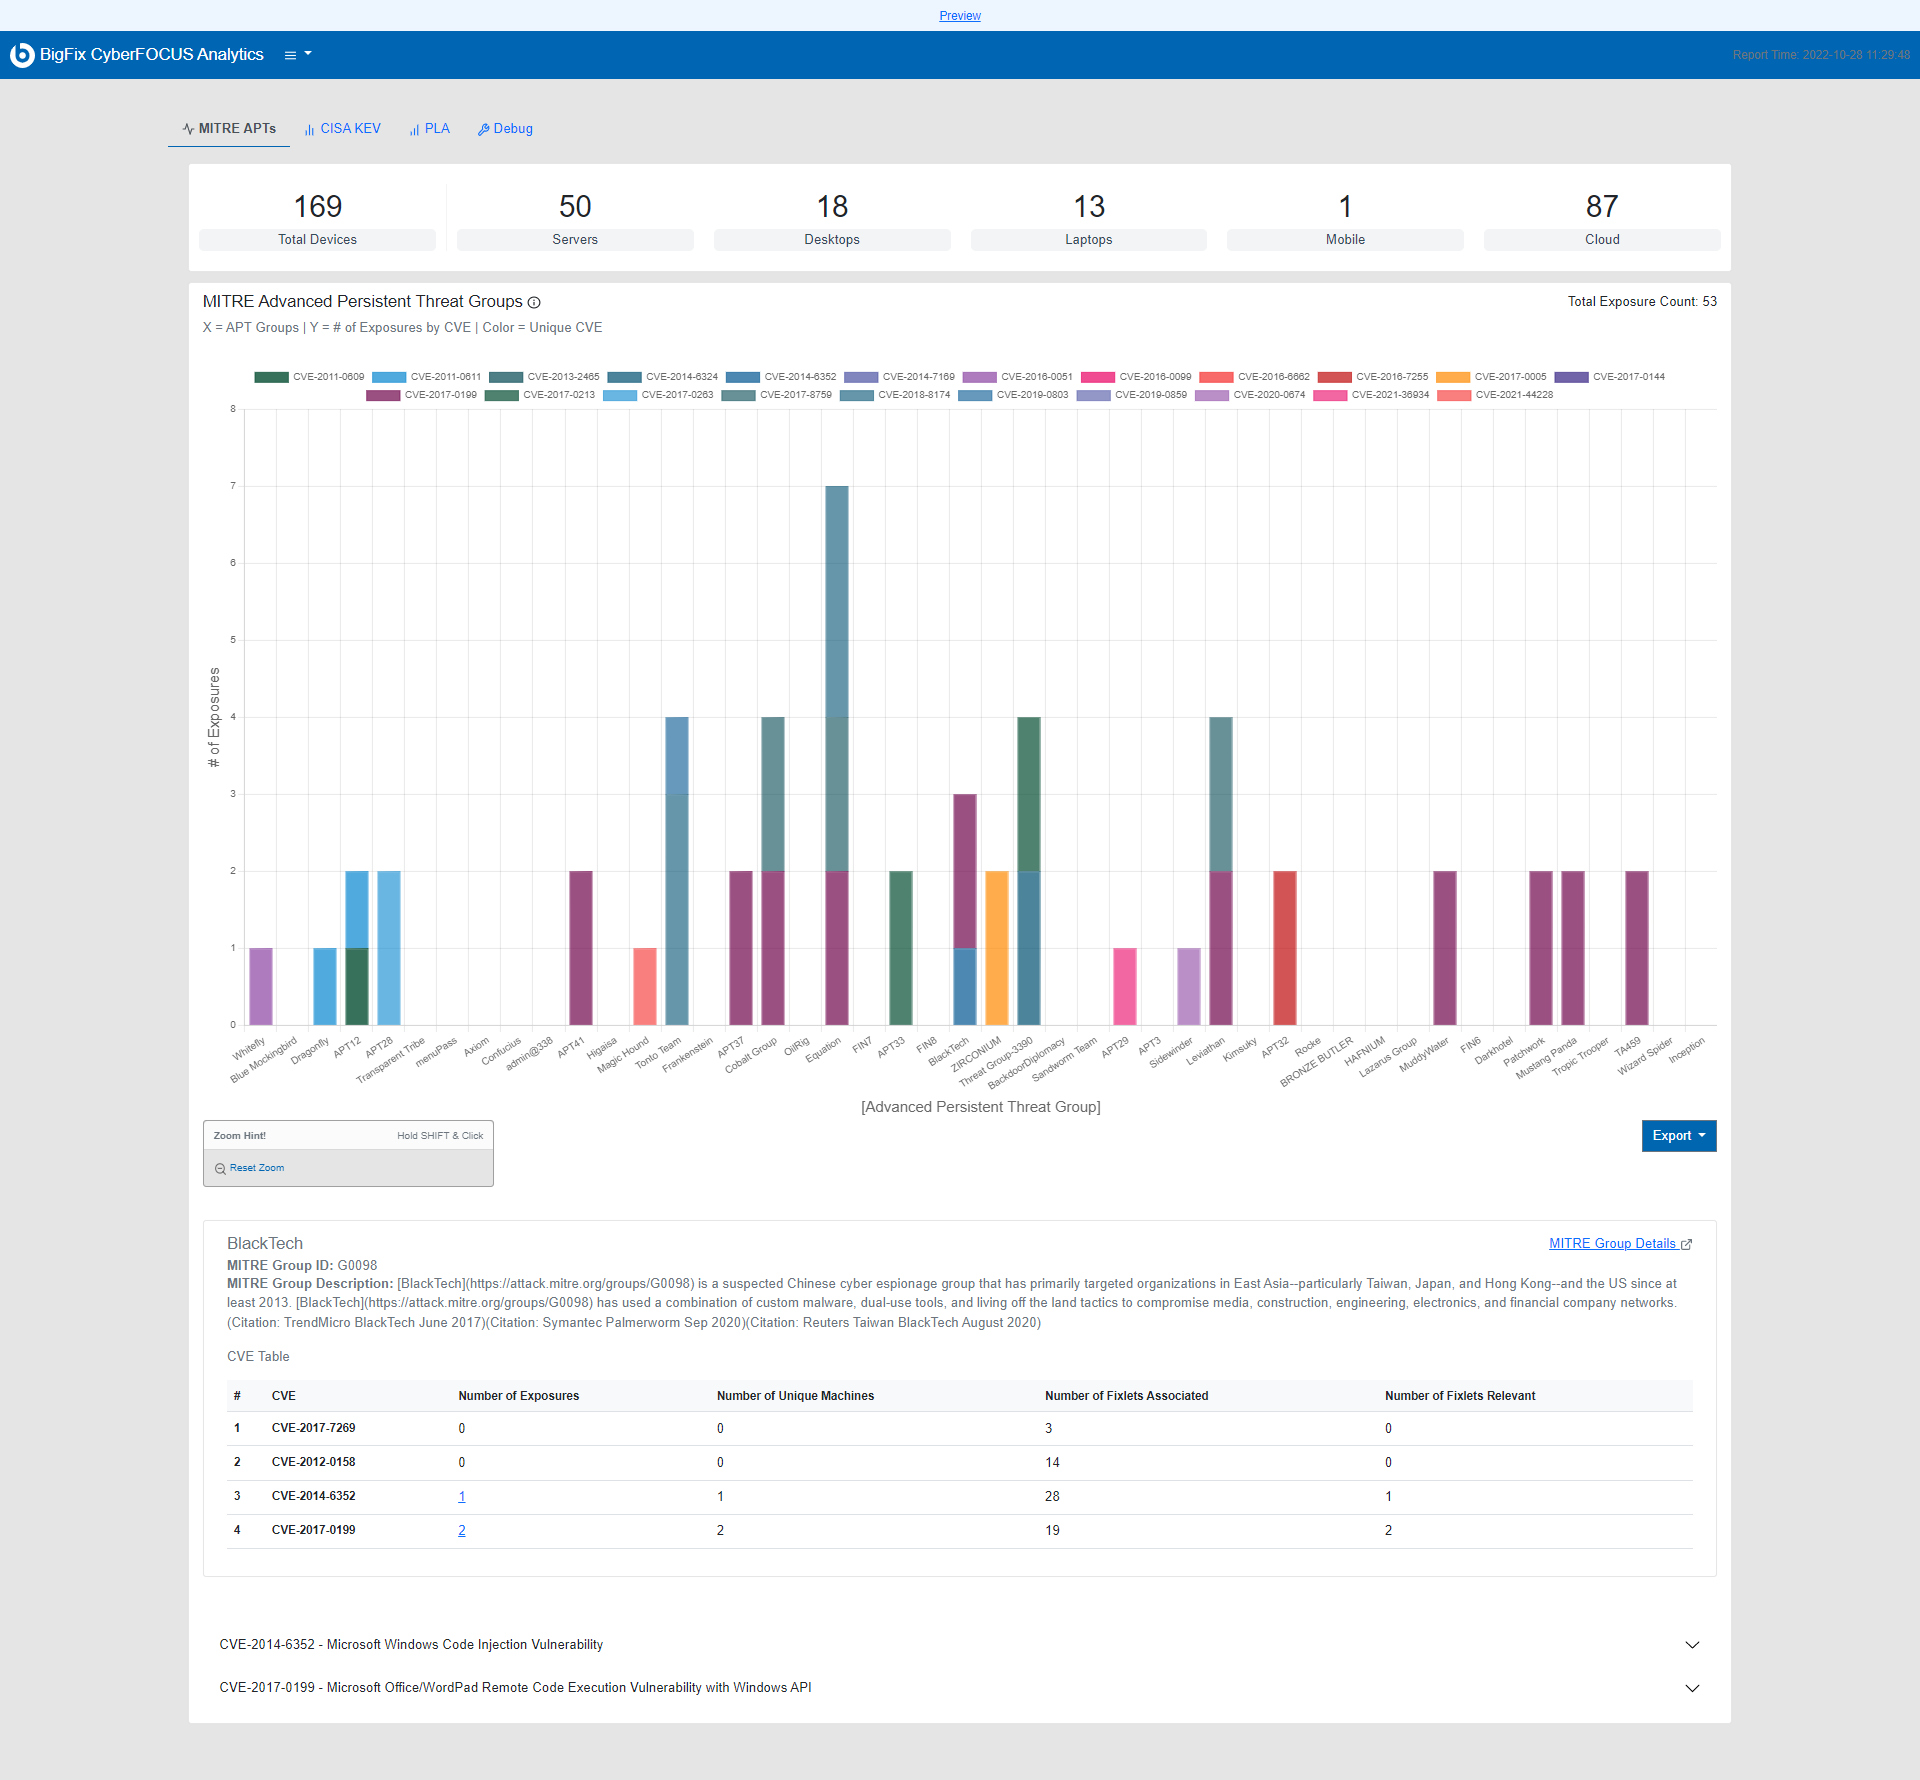Click external link icon near MITRE Group Details
The height and width of the screenshot is (1780, 1920).
1687,1245
